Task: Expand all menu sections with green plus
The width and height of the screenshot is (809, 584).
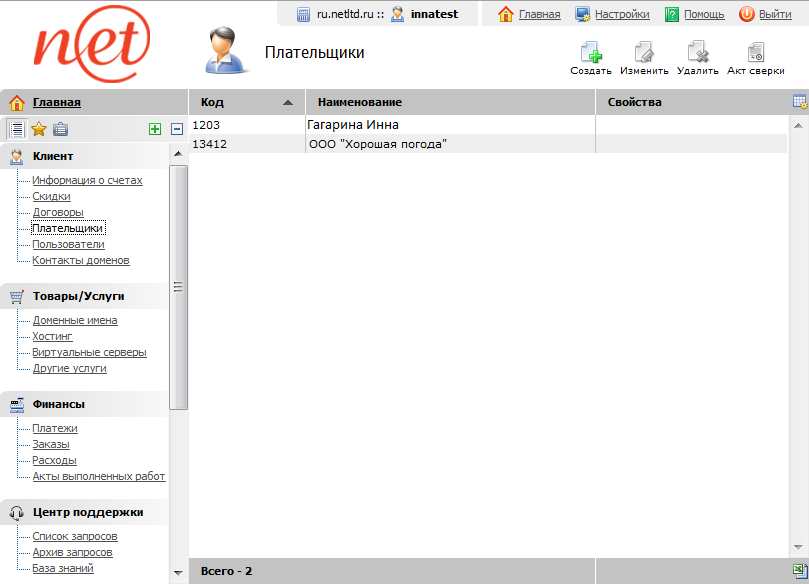Action: [x=154, y=129]
